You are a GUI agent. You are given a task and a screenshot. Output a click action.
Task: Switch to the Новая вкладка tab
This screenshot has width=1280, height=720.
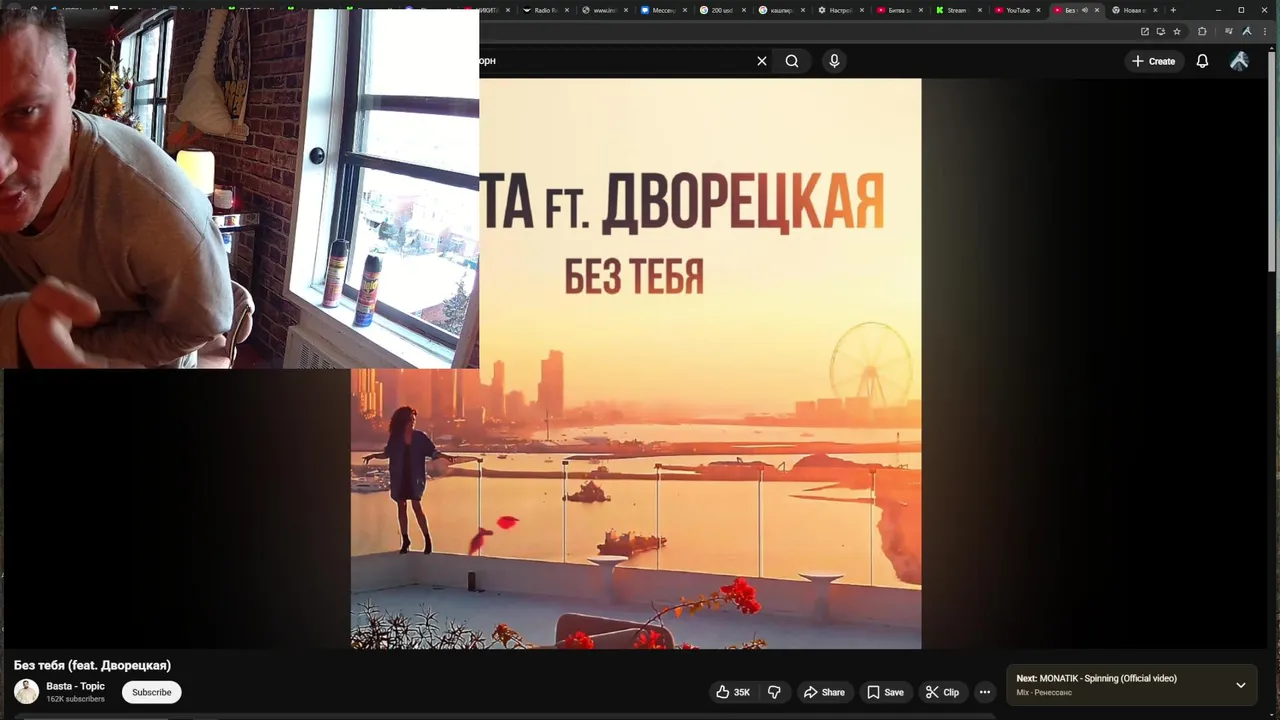coord(1133,10)
